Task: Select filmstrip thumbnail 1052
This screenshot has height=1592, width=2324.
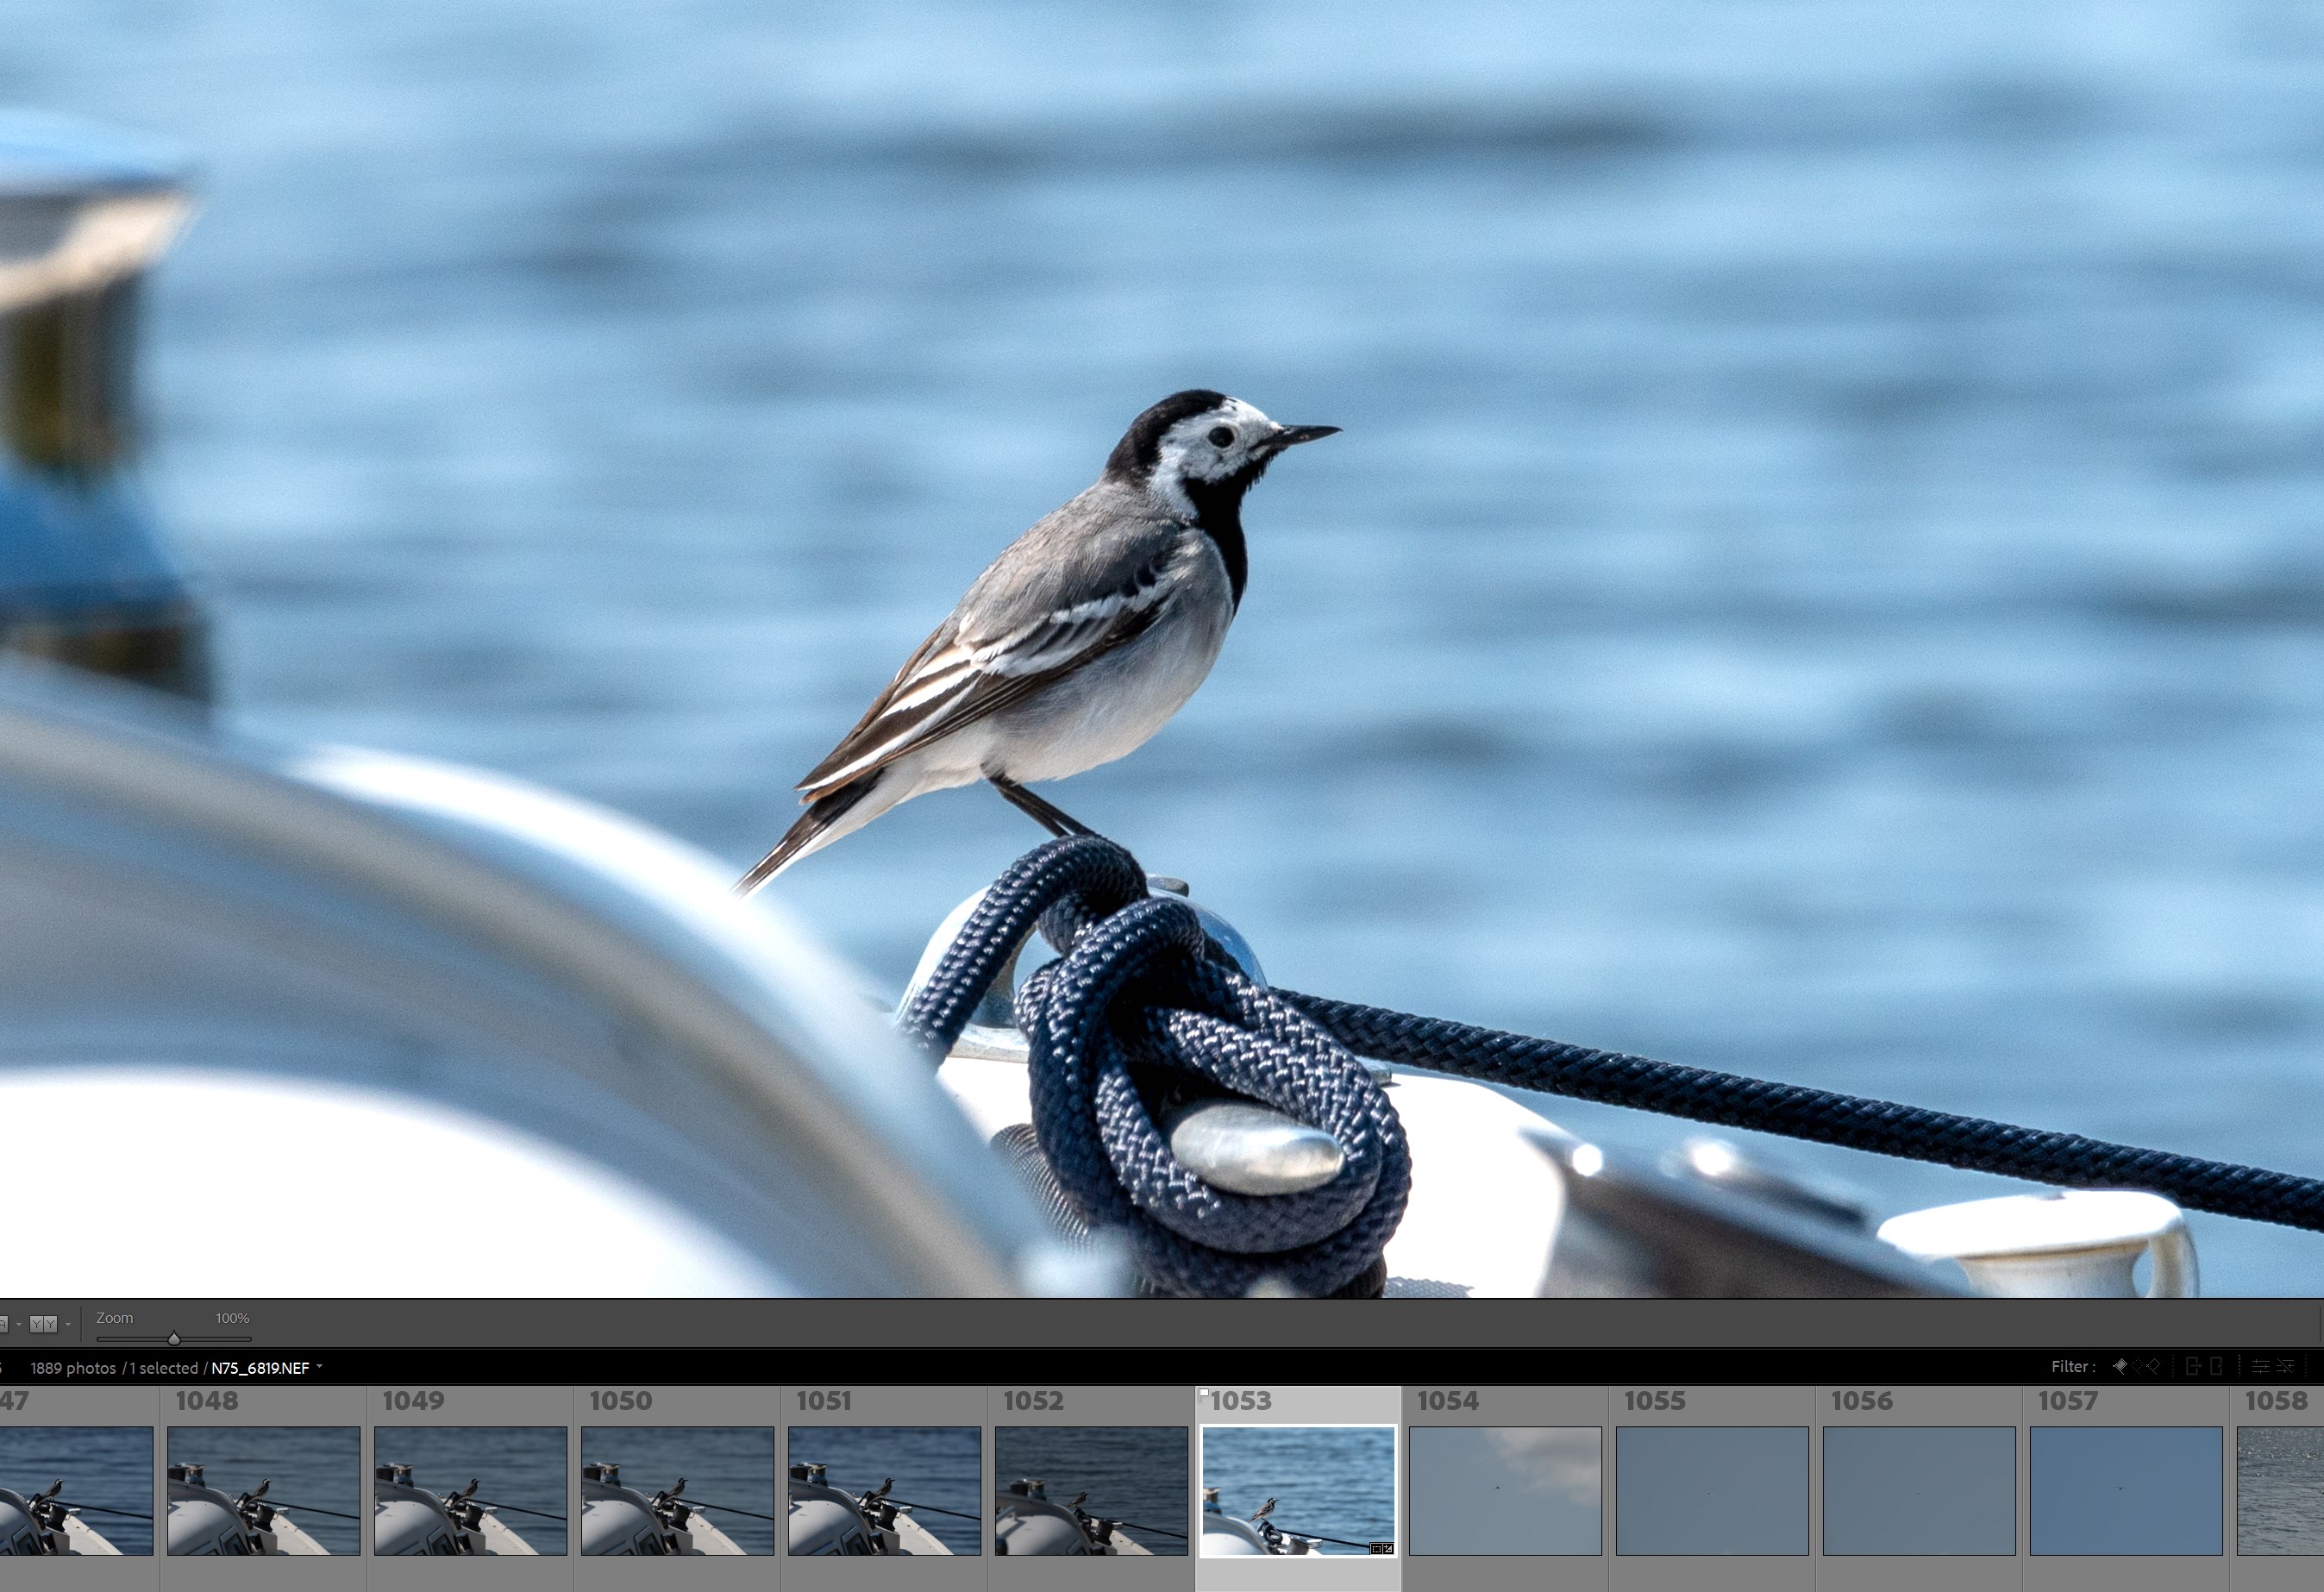Action: [x=1091, y=1490]
